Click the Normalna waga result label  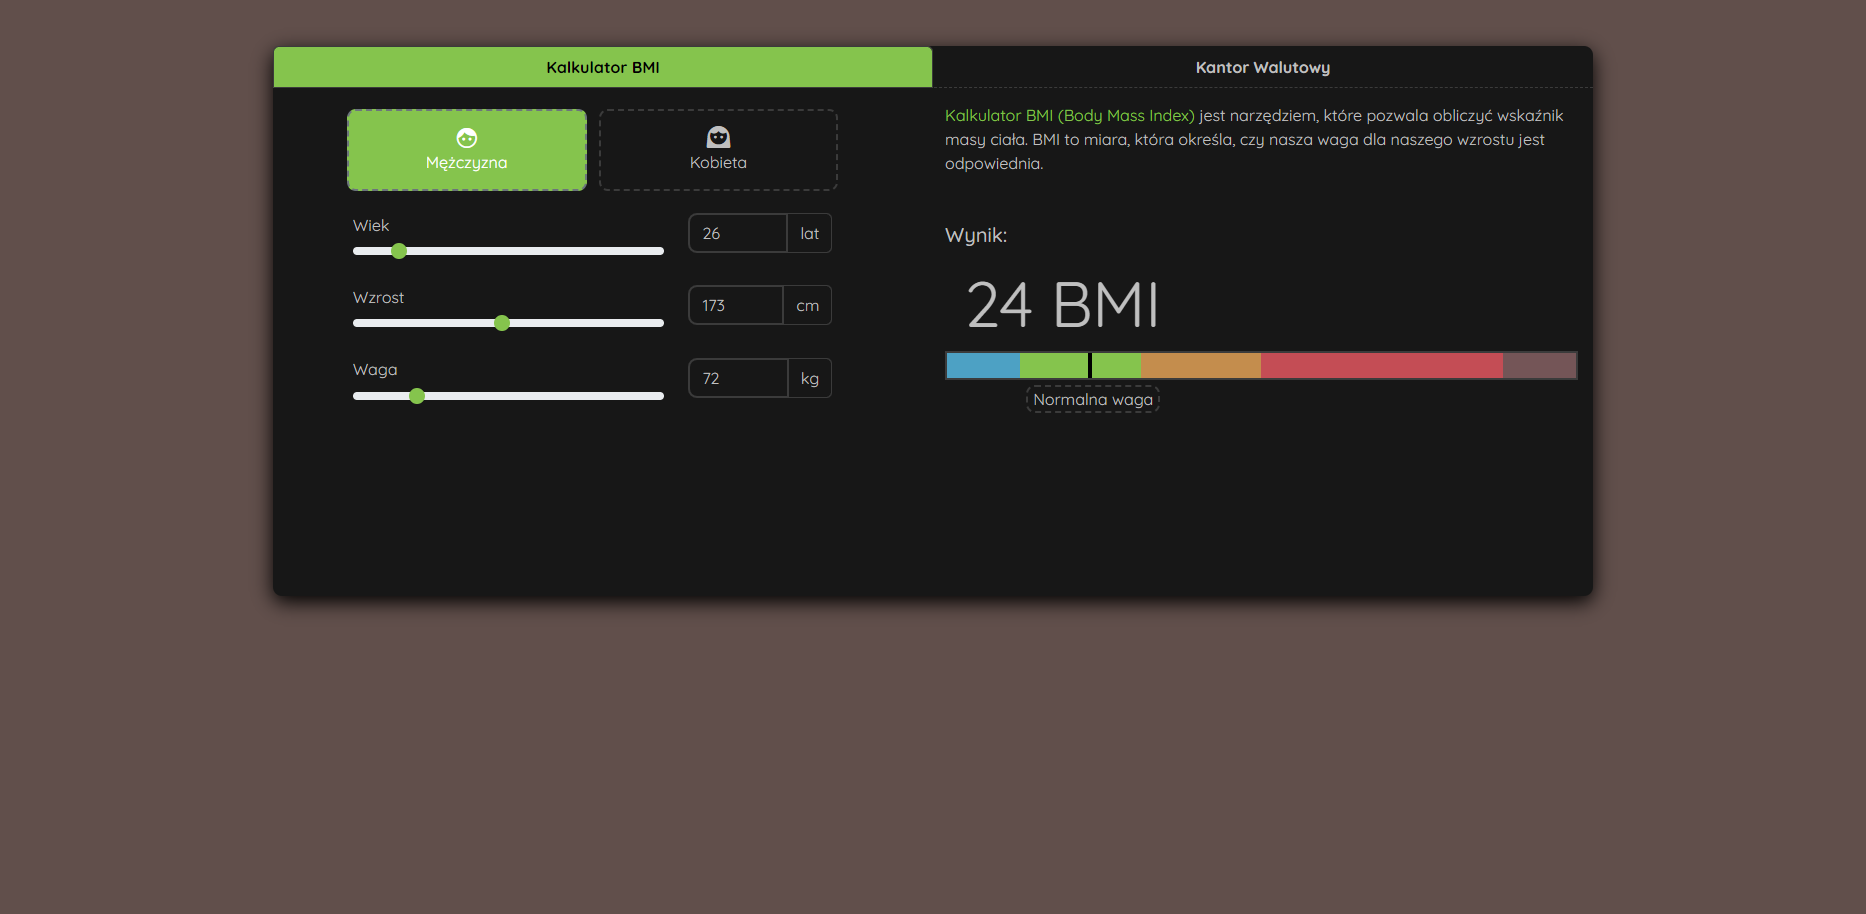pyautogui.click(x=1093, y=399)
